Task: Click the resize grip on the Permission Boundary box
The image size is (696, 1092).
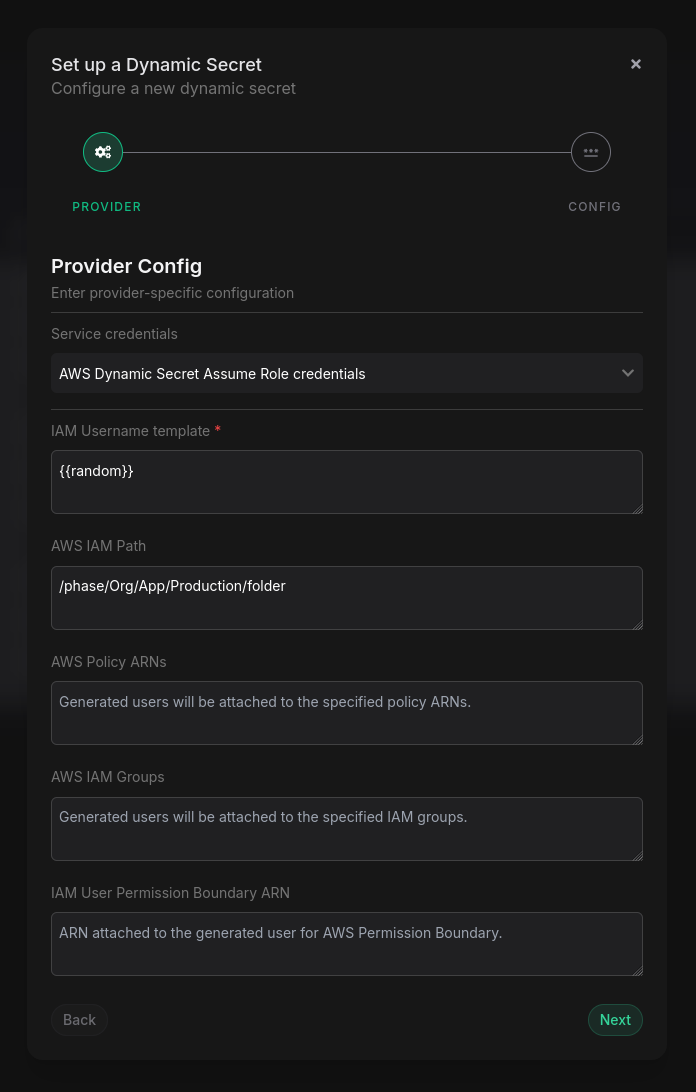Action: click(x=637, y=972)
